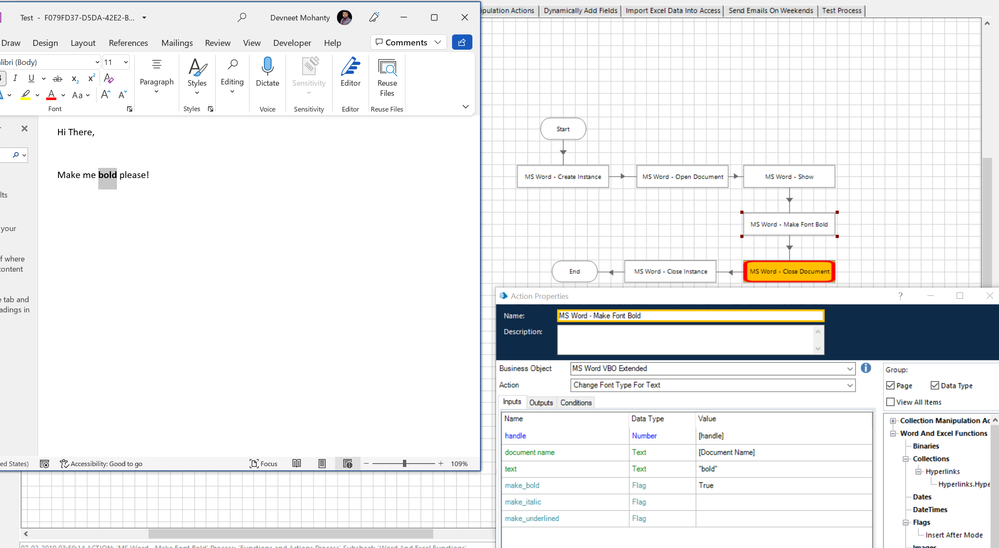This screenshot has height=548, width=999.
Task: Click the make_italic value cell
Action: pos(784,502)
